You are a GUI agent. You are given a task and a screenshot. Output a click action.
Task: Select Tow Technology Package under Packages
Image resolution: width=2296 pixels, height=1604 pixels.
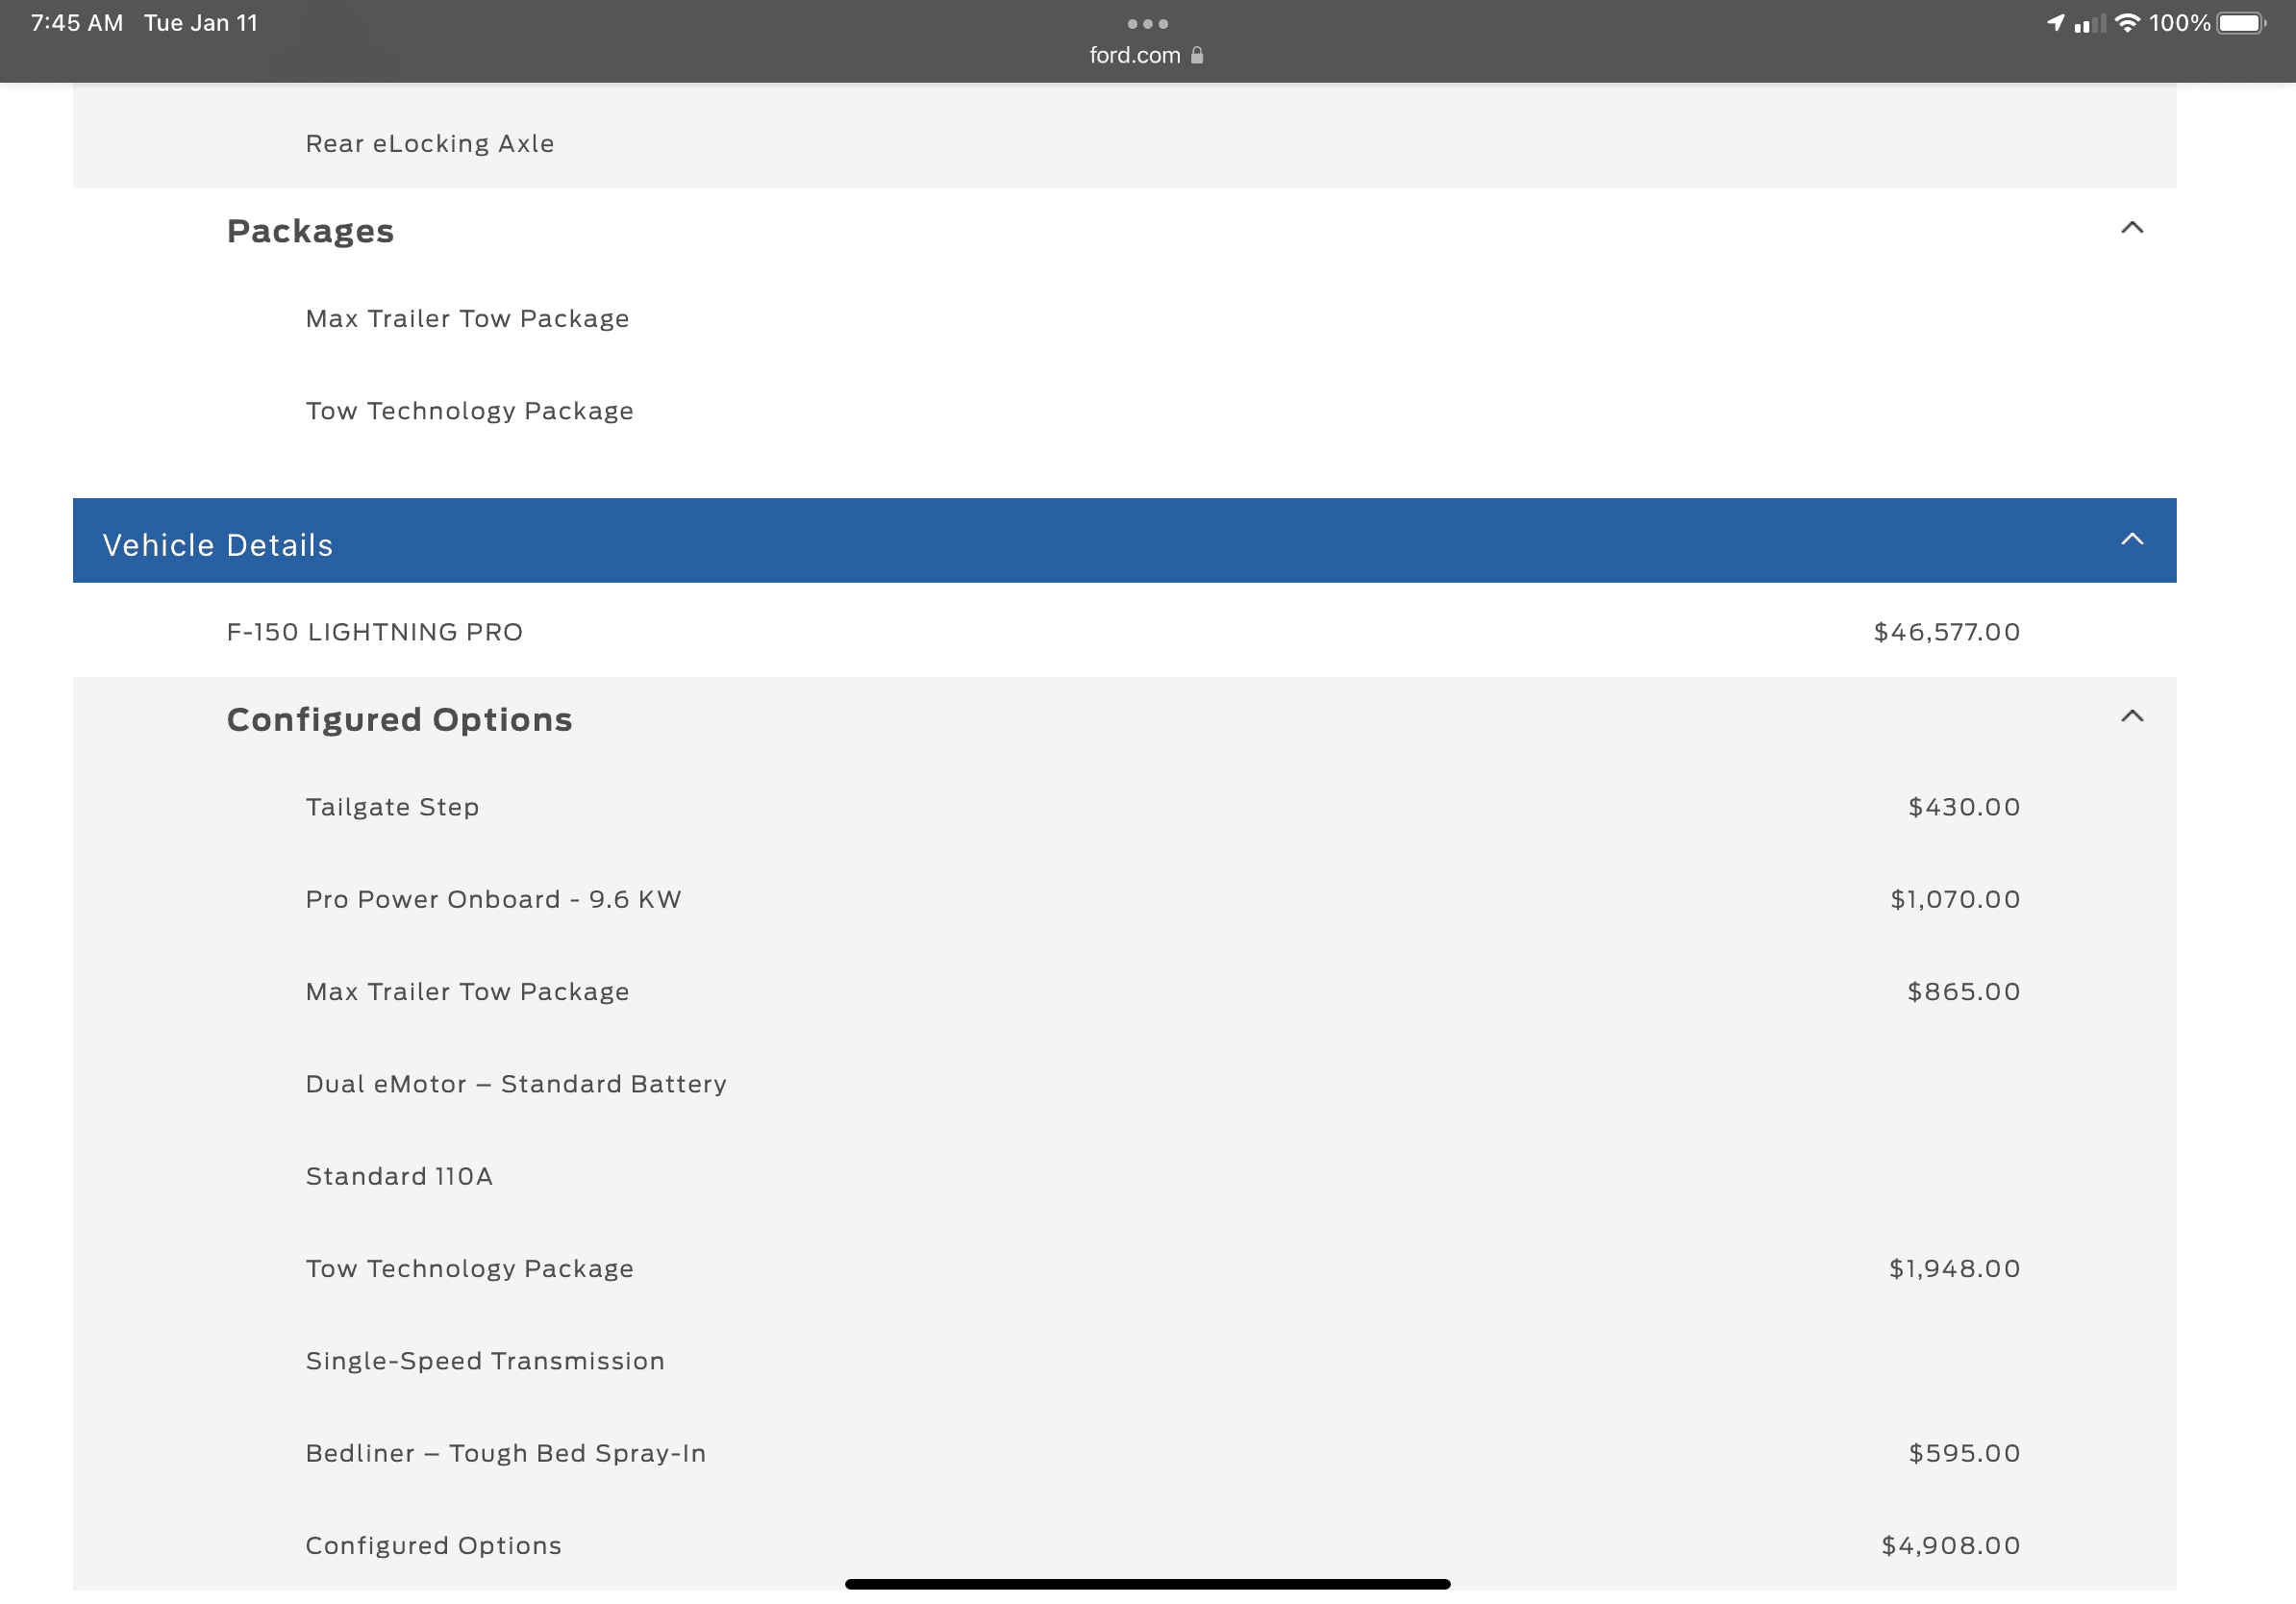(469, 411)
